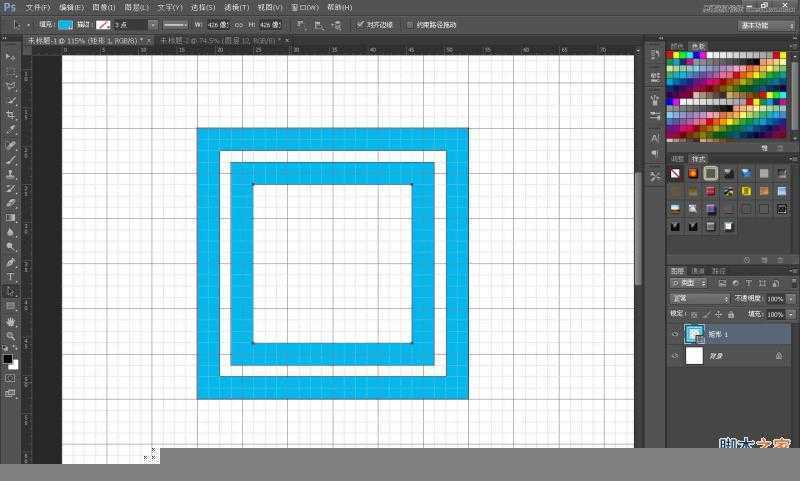
Task: Click the height H input field
Action: tap(270, 24)
